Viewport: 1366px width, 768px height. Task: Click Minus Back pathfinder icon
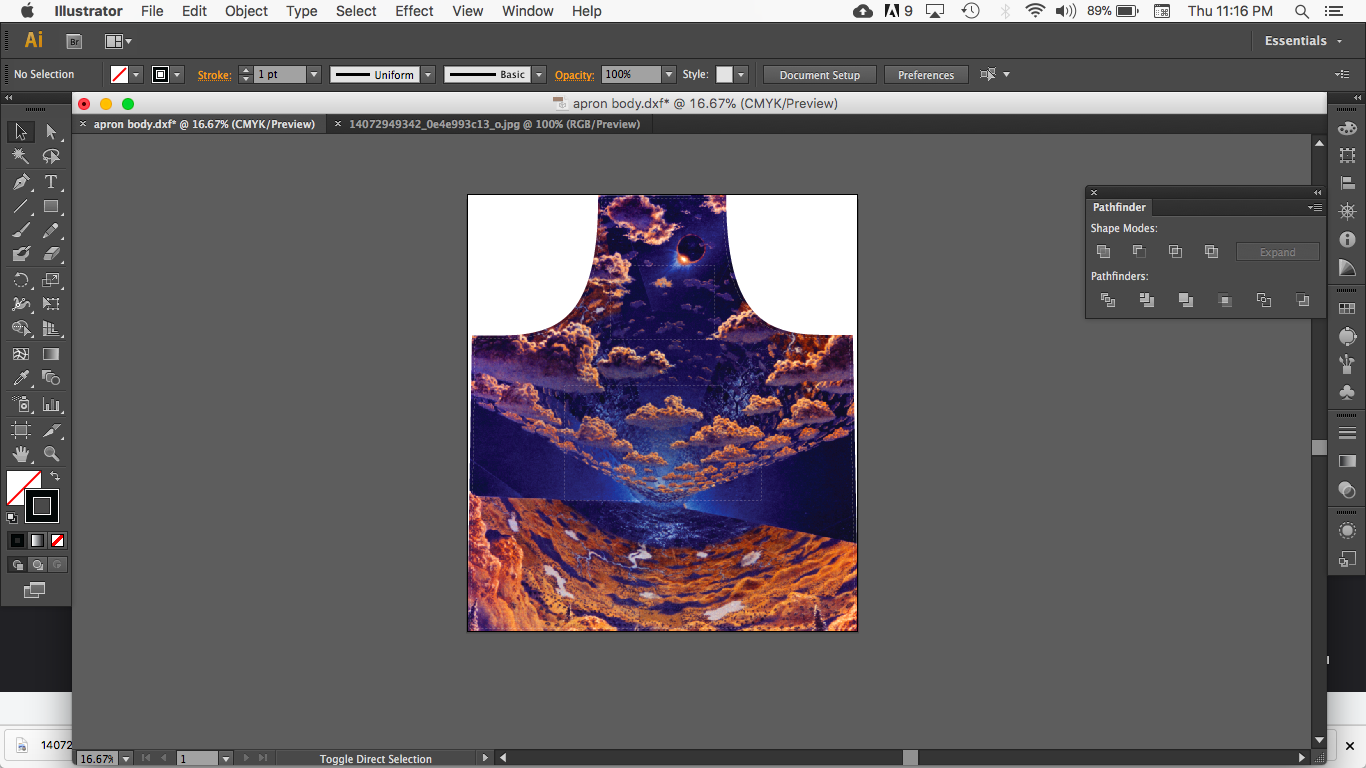1302,300
